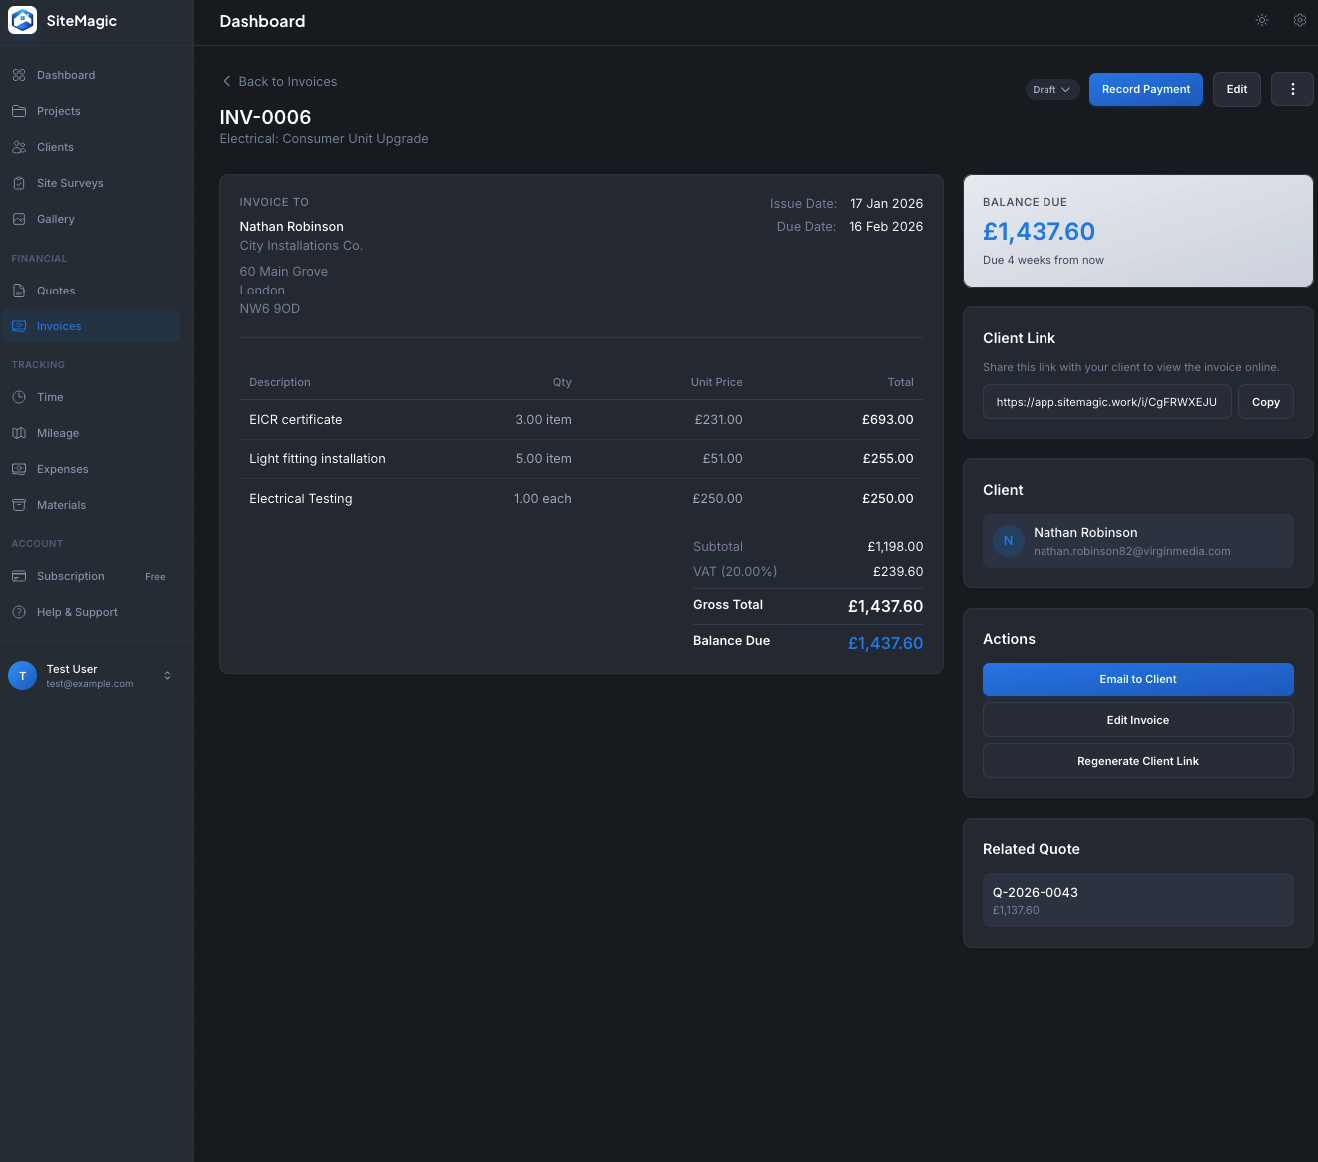1318x1162 pixels.
Task: Open the Expenses section
Action: [x=62, y=469]
